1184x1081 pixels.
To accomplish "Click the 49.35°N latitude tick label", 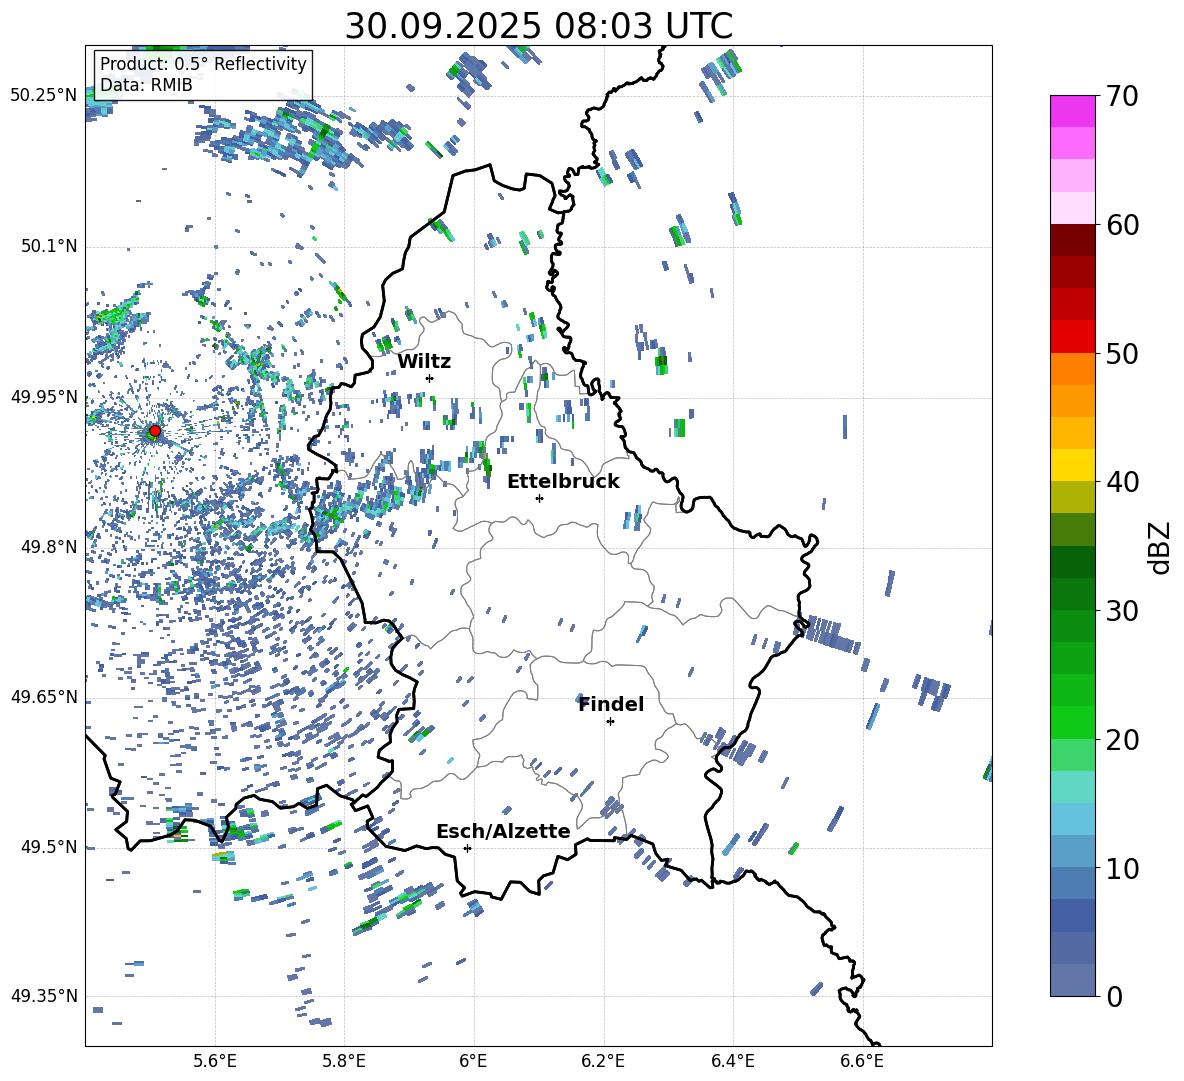I will pyautogui.click(x=44, y=996).
